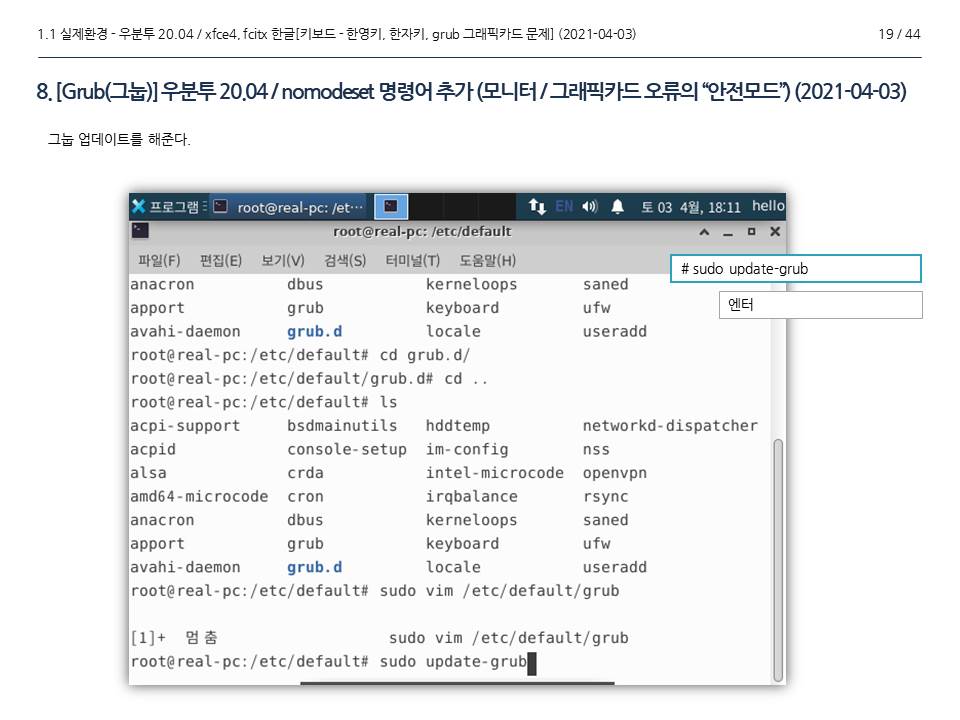Click the 'cd grub.d/' command line
Viewport: 960px width, 720px height.
(301, 355)
